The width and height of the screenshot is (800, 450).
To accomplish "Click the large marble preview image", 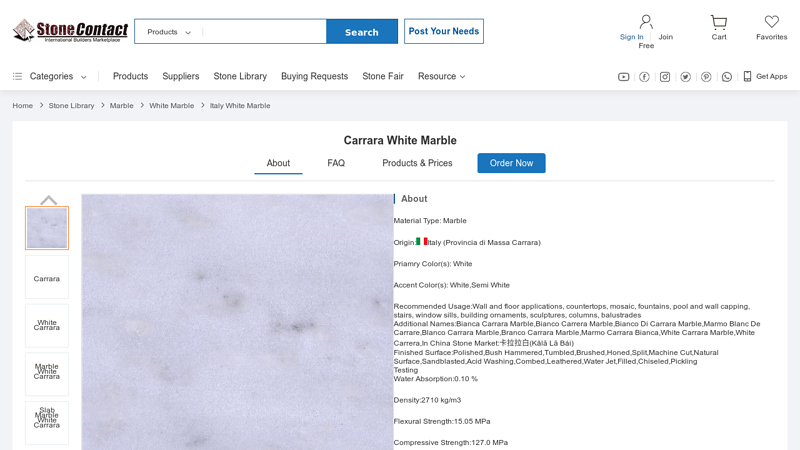I will tap(237, 322).
